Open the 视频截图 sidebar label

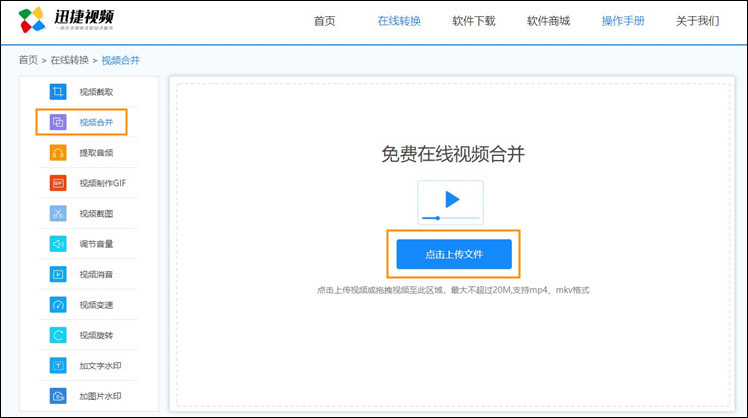96,214
